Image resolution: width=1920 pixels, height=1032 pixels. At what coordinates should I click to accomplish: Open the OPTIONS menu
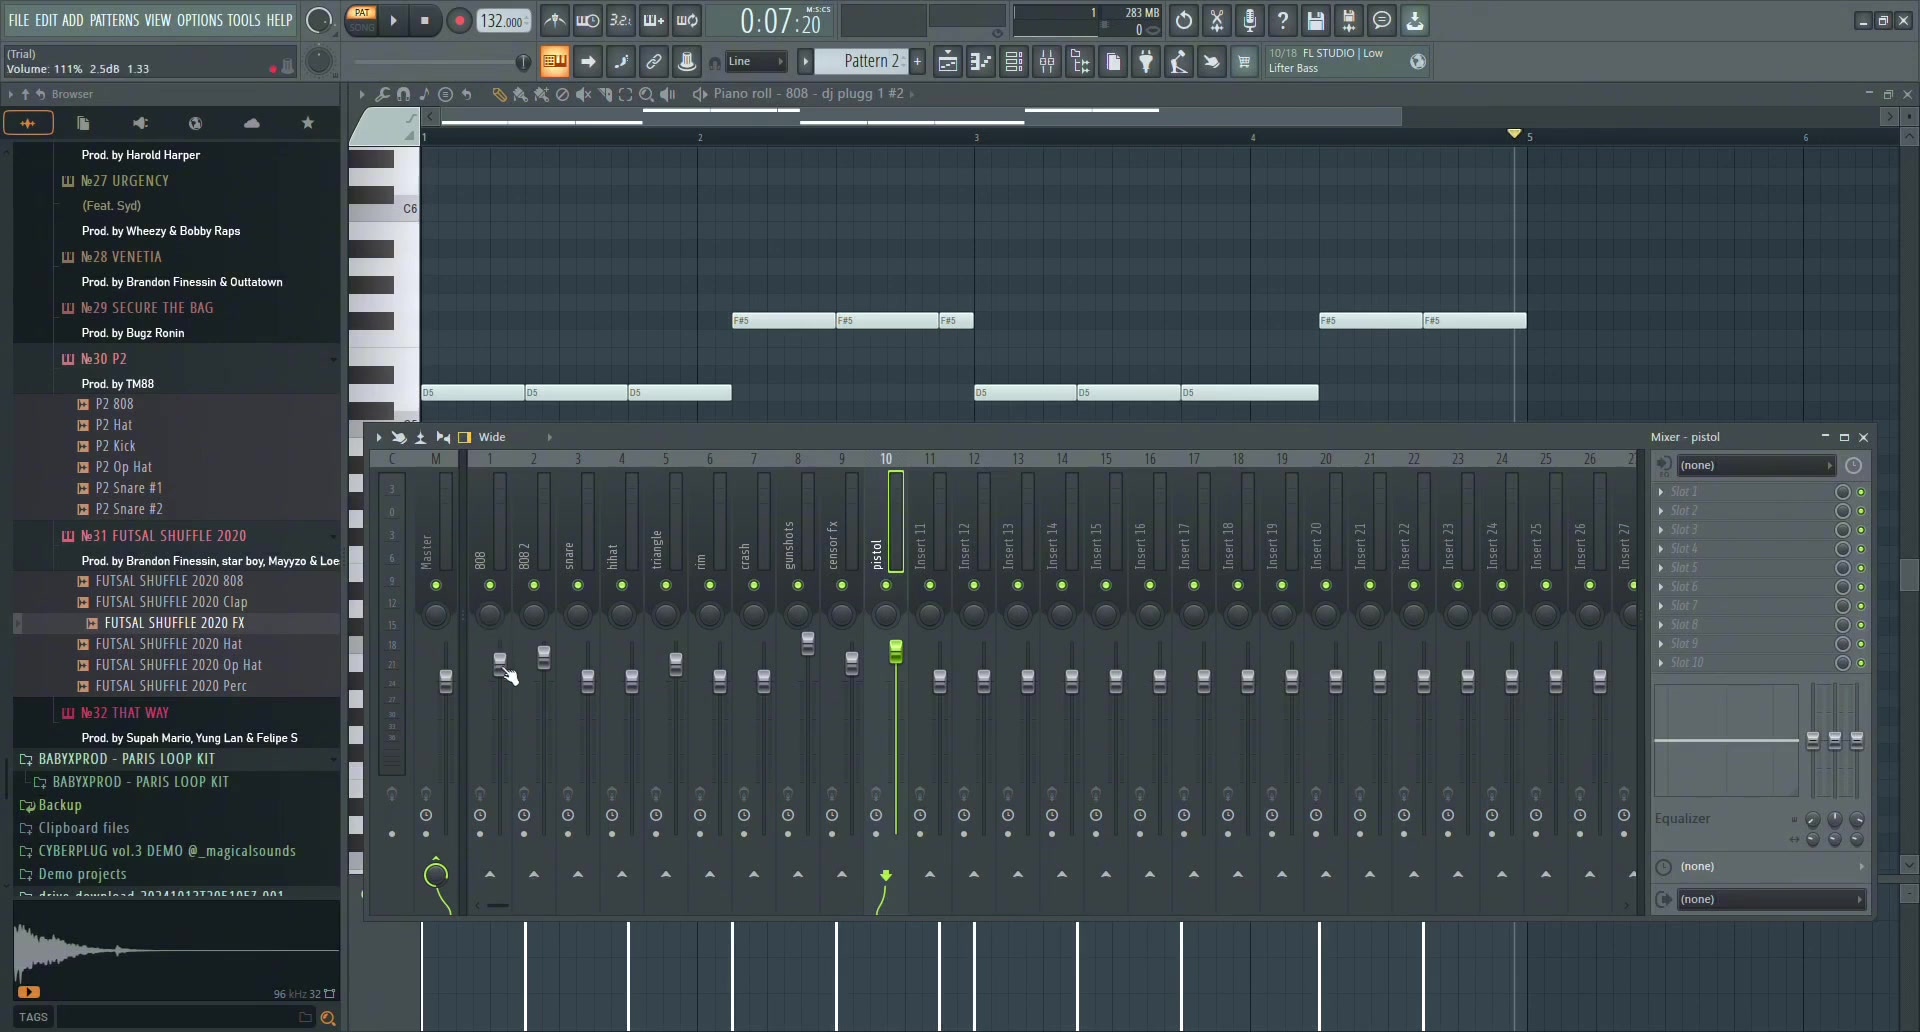point(200,20)
